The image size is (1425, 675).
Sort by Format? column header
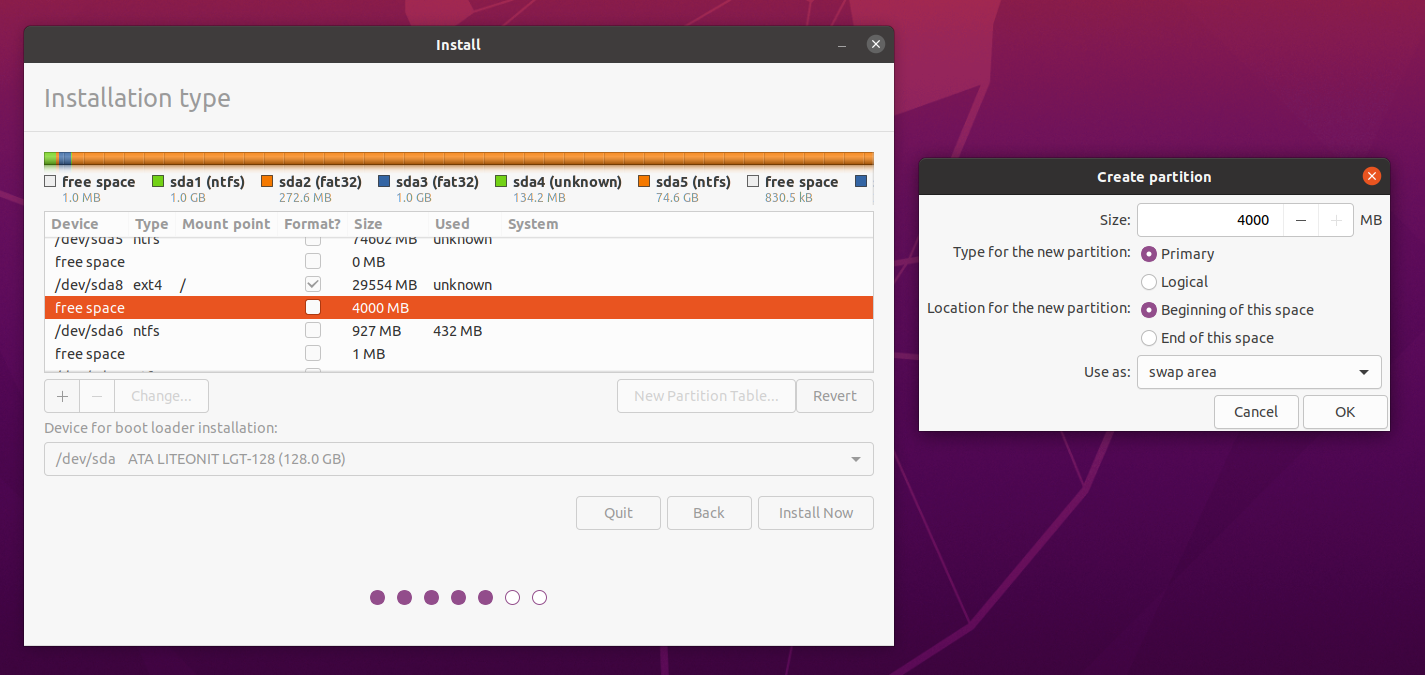point(312,224)
